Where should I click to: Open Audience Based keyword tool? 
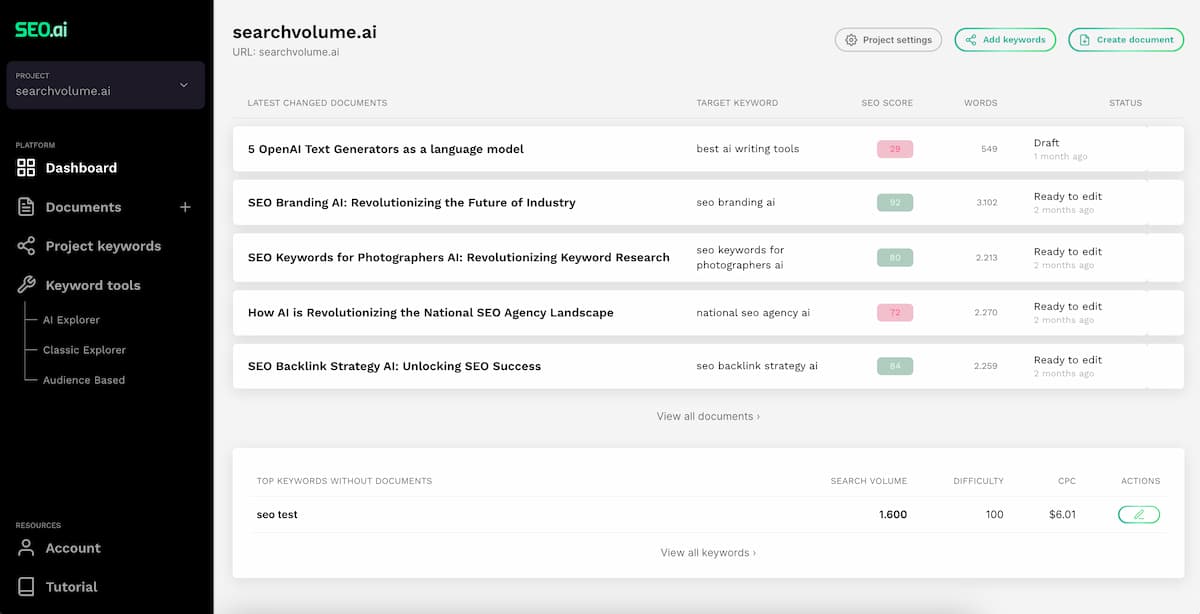(x=83, y=380)
